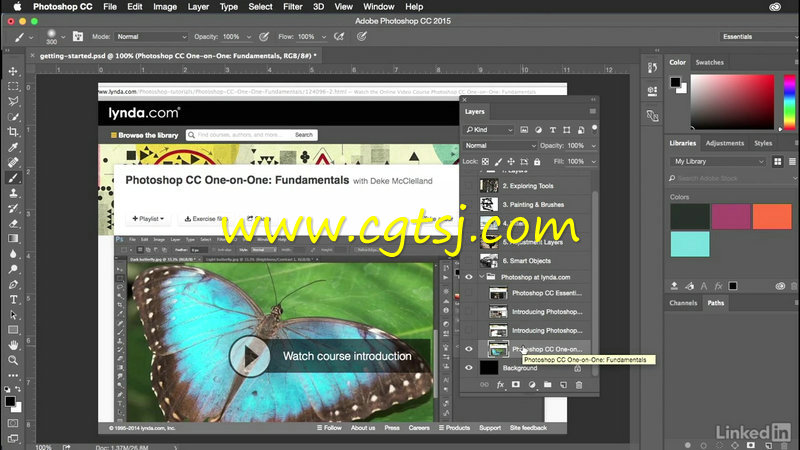The image size is (800, 450).
Task: Select the Pen tool
Action: [13, 284]
